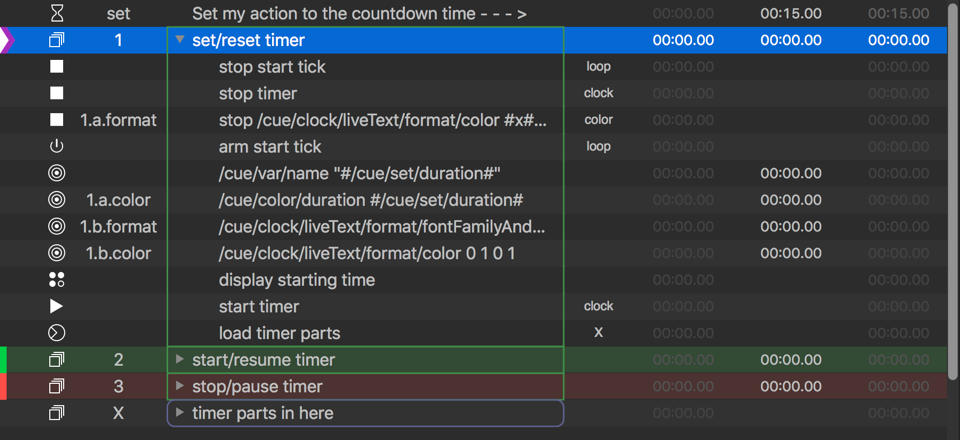The width and height of the screenshot is (960, 440).
Task: Expand the 'timer parts in here' group
Action: [x=180, y=413]
